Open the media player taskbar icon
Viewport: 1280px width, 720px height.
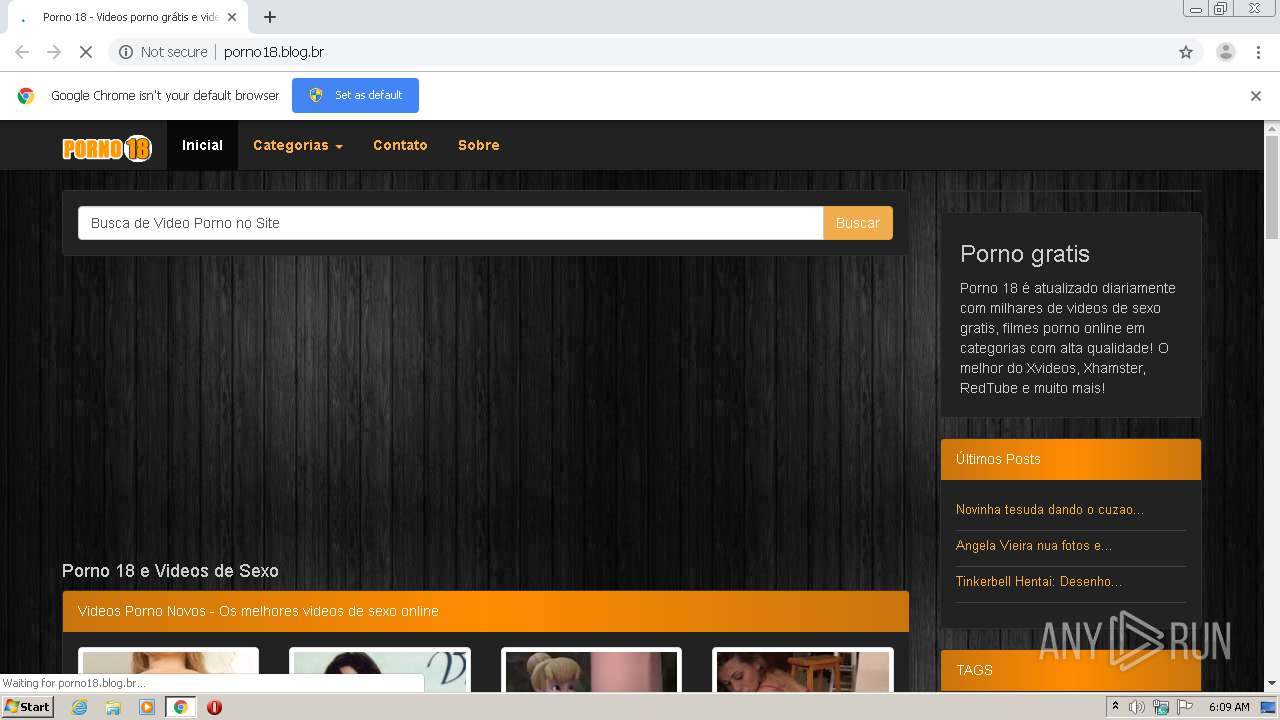147,707
